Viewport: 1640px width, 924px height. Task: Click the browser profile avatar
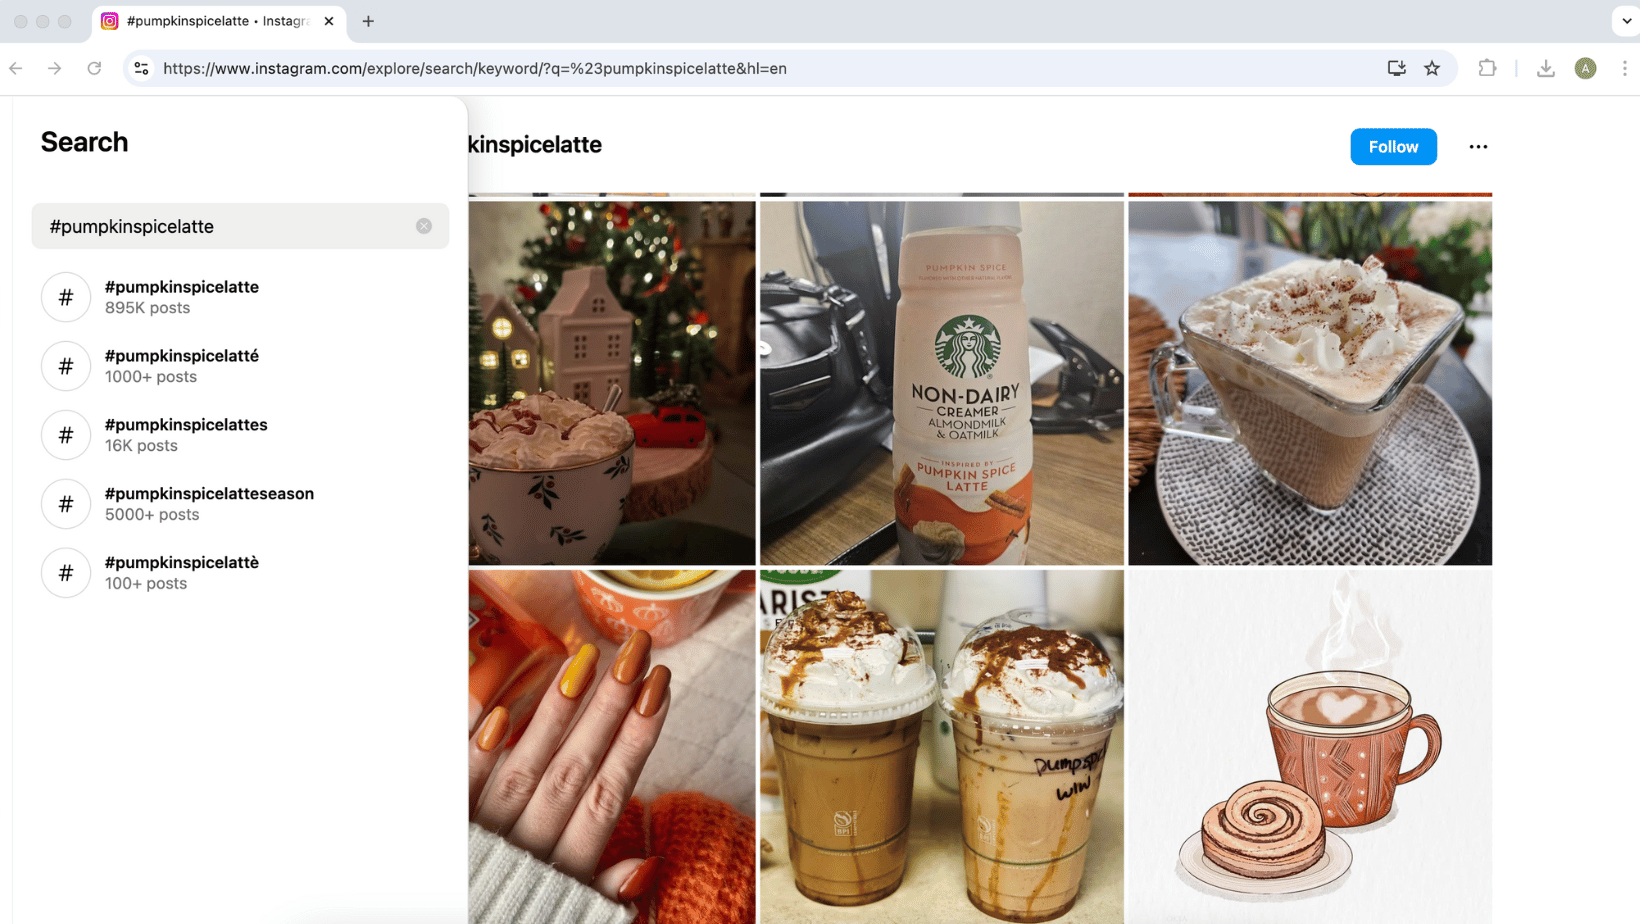pyautogui.click(x=1585, y=68)
